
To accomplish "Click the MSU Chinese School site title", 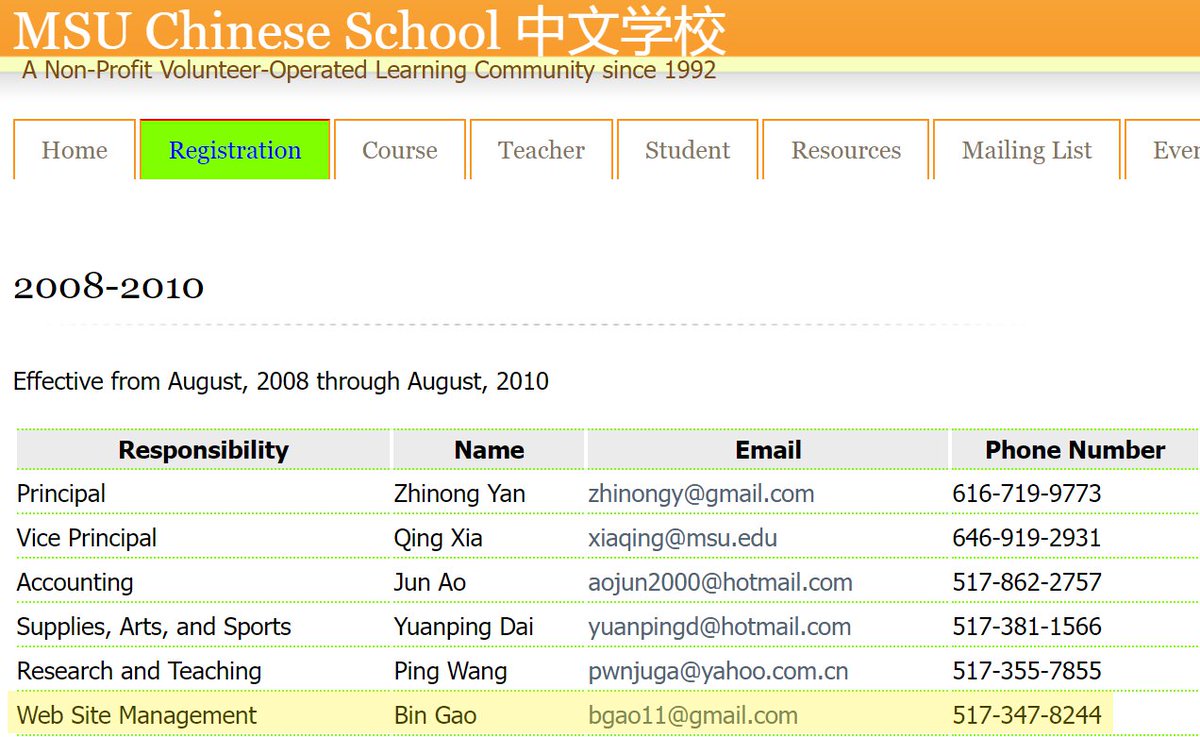I will tap(369, 32).
